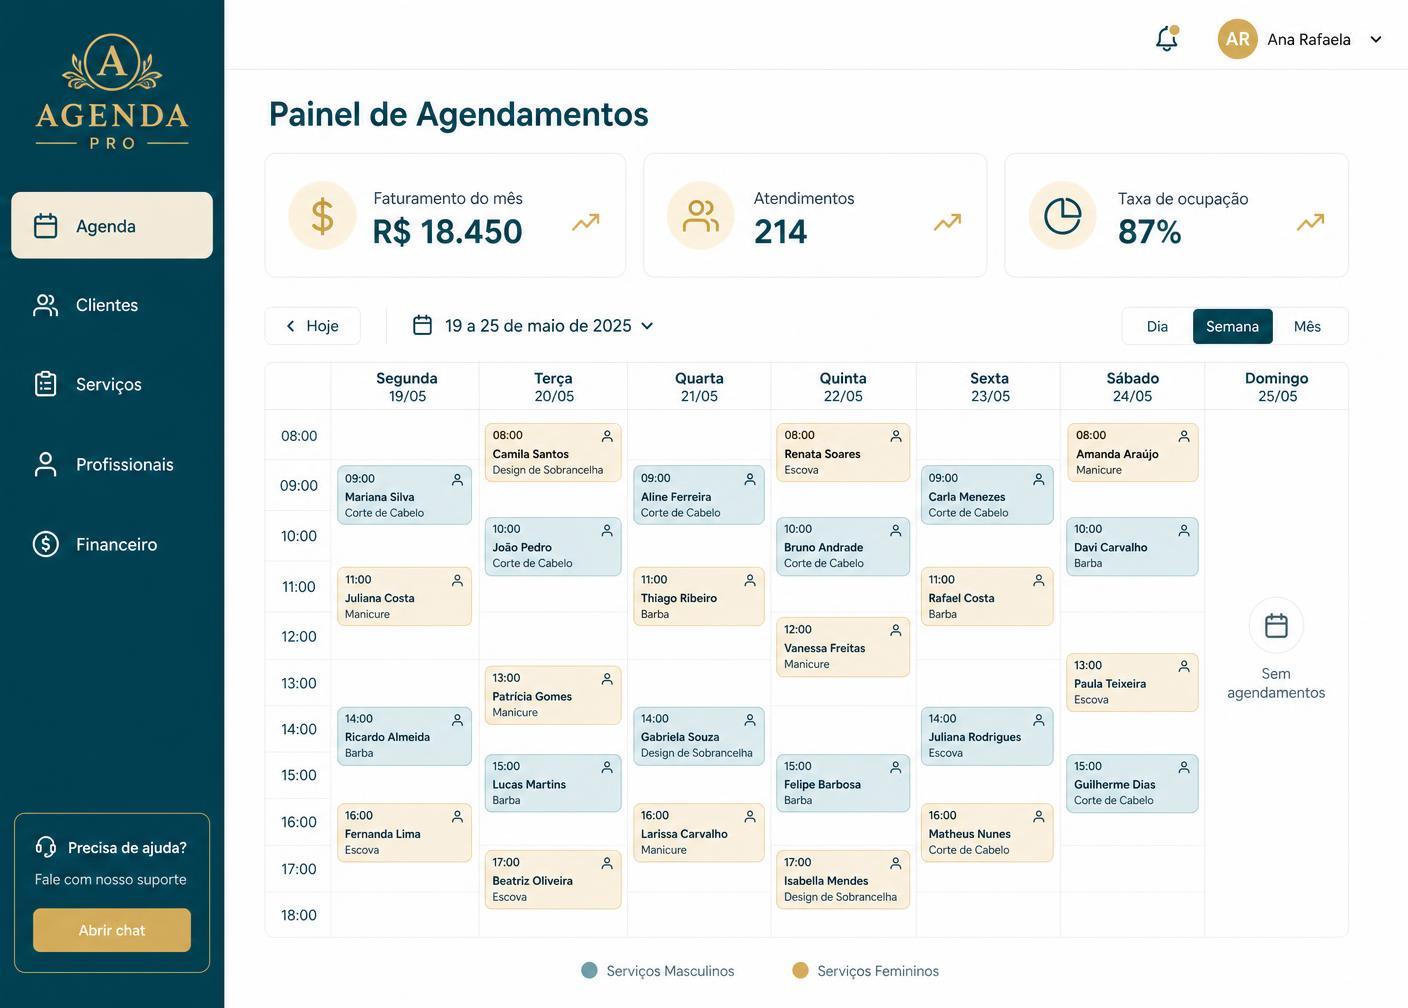Click the Atendimentos people icon
This screenshot has height=1008, width=1408.
700,215
